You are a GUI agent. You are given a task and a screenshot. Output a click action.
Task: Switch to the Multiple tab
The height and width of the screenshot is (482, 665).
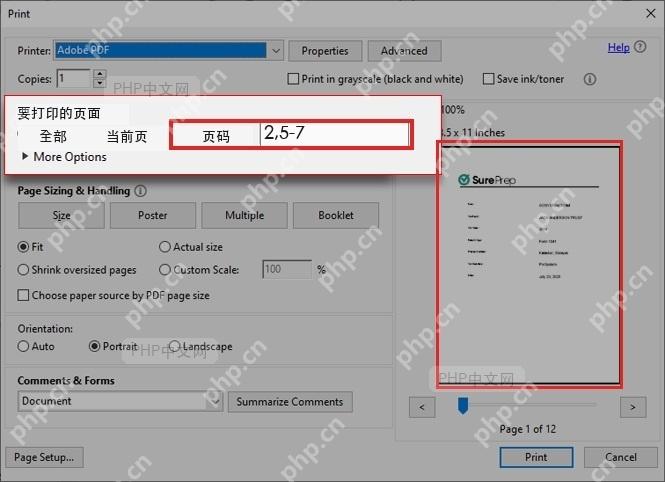(244, 215)
